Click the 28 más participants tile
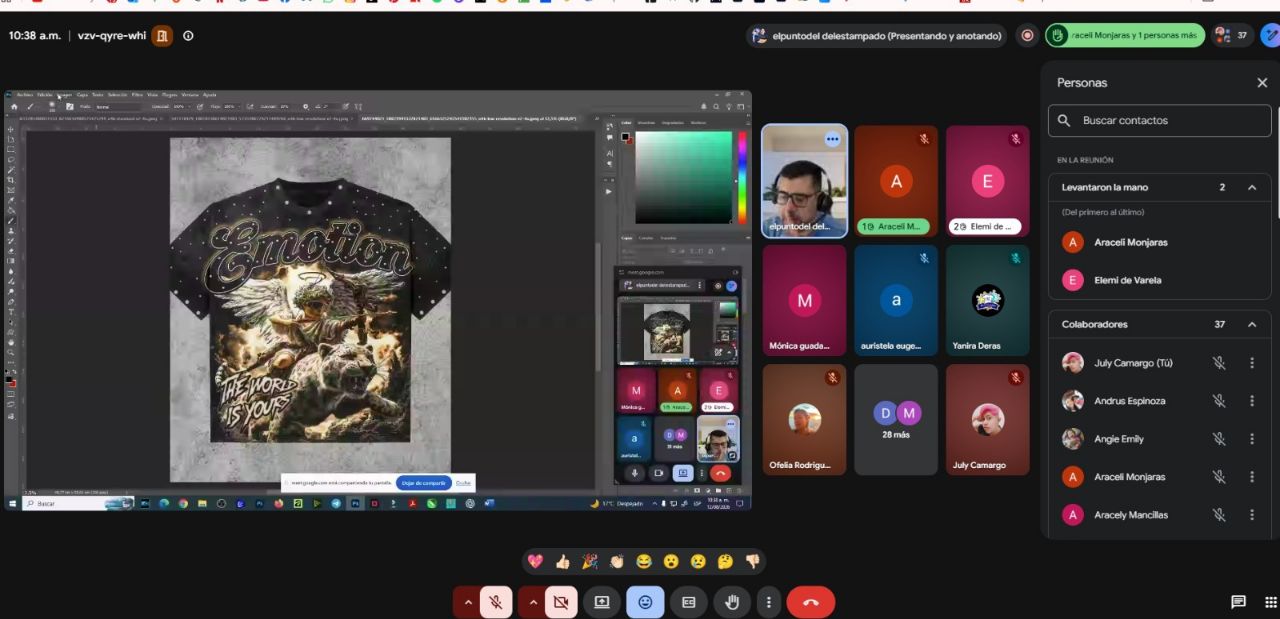 896,419
